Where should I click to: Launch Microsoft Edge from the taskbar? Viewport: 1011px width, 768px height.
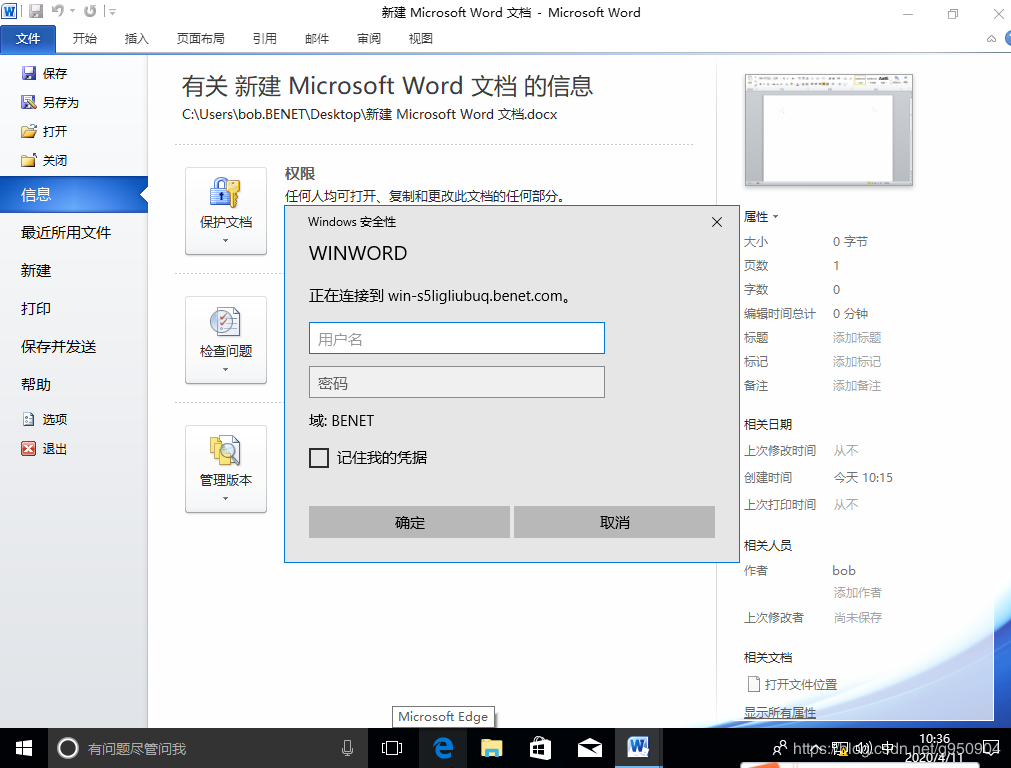(x=444, y=748)
